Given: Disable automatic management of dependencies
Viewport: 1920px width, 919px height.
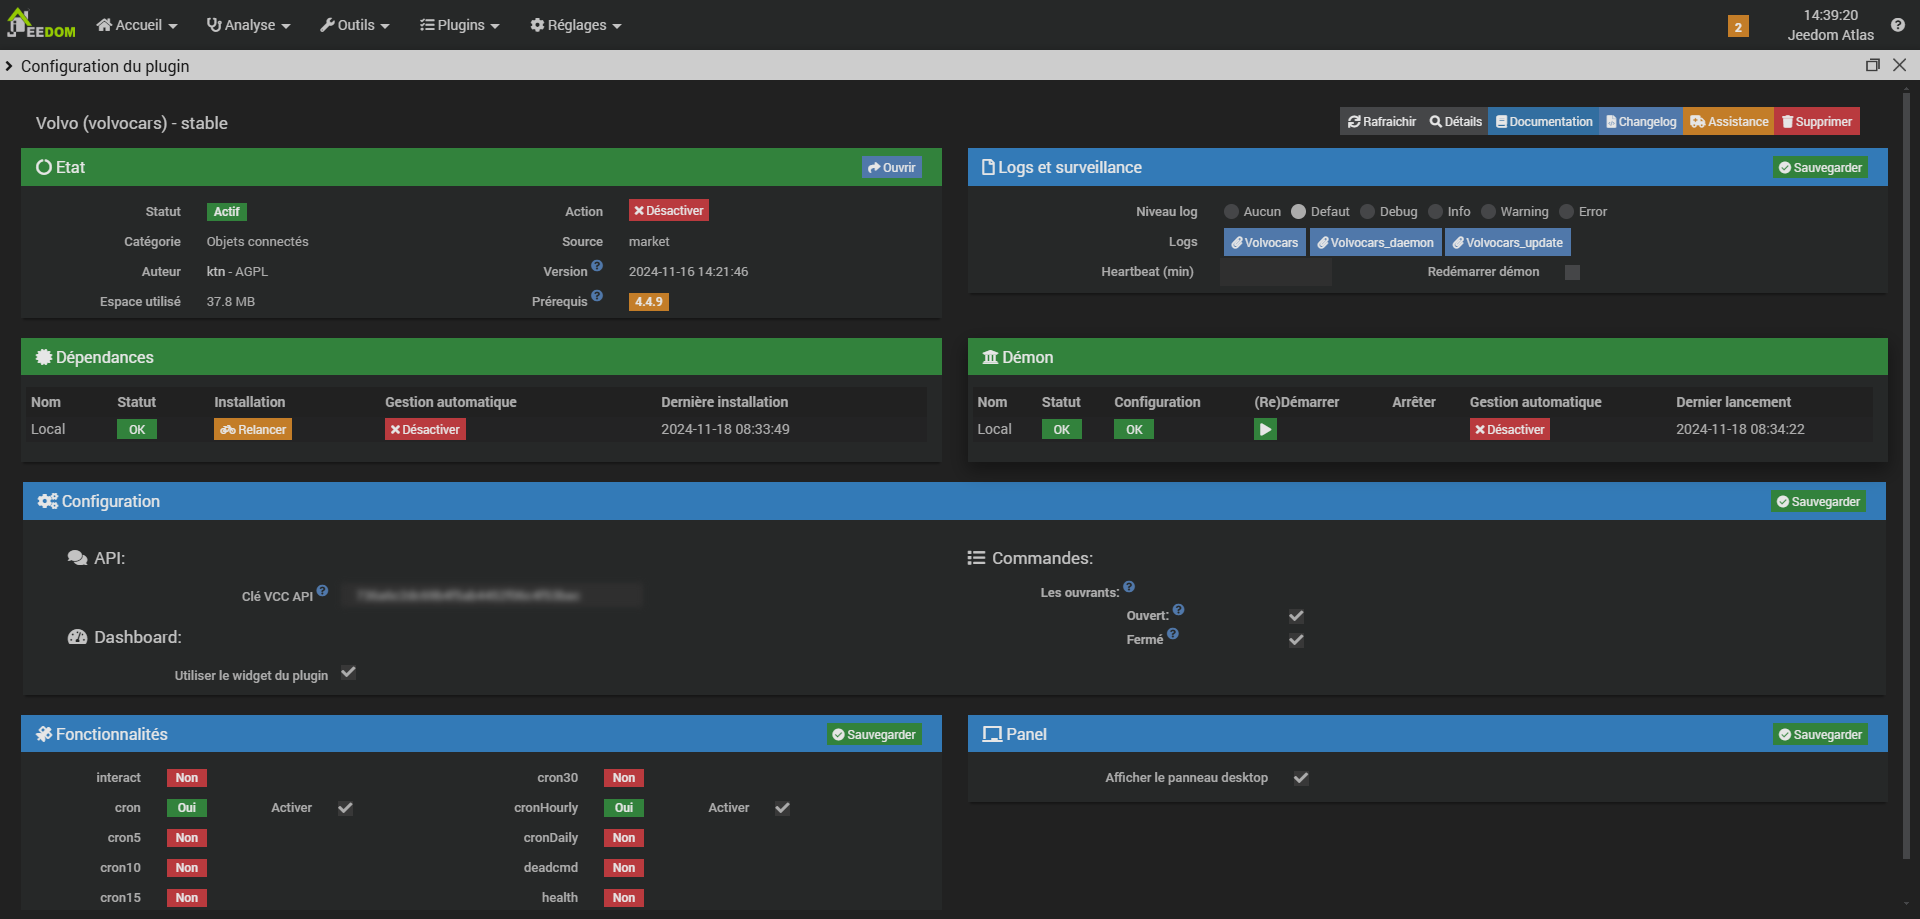Looking at the screenshot, I should pyautogui.click(x=425, y=430).
